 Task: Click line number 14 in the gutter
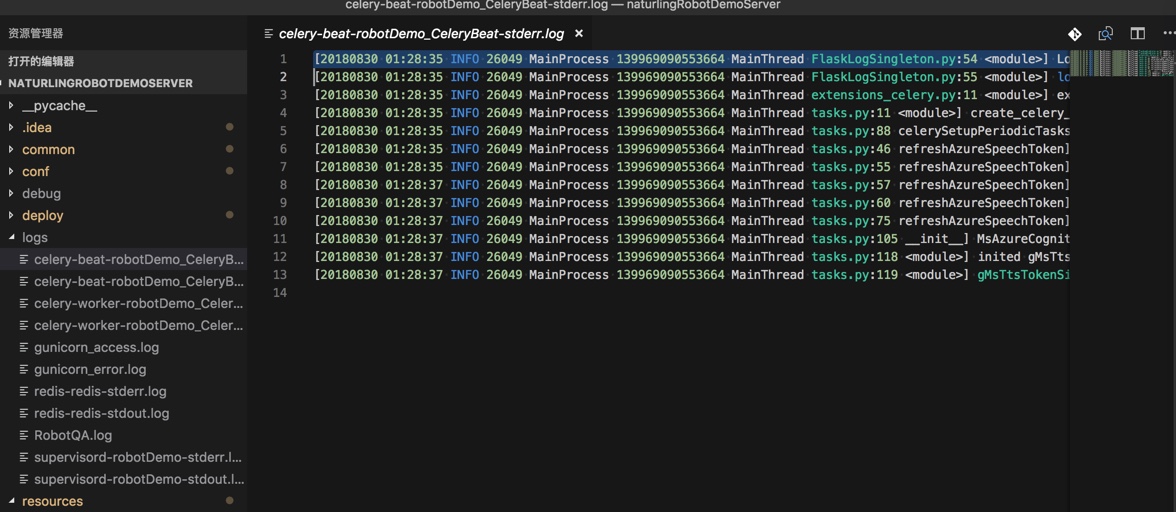[280, 293]
